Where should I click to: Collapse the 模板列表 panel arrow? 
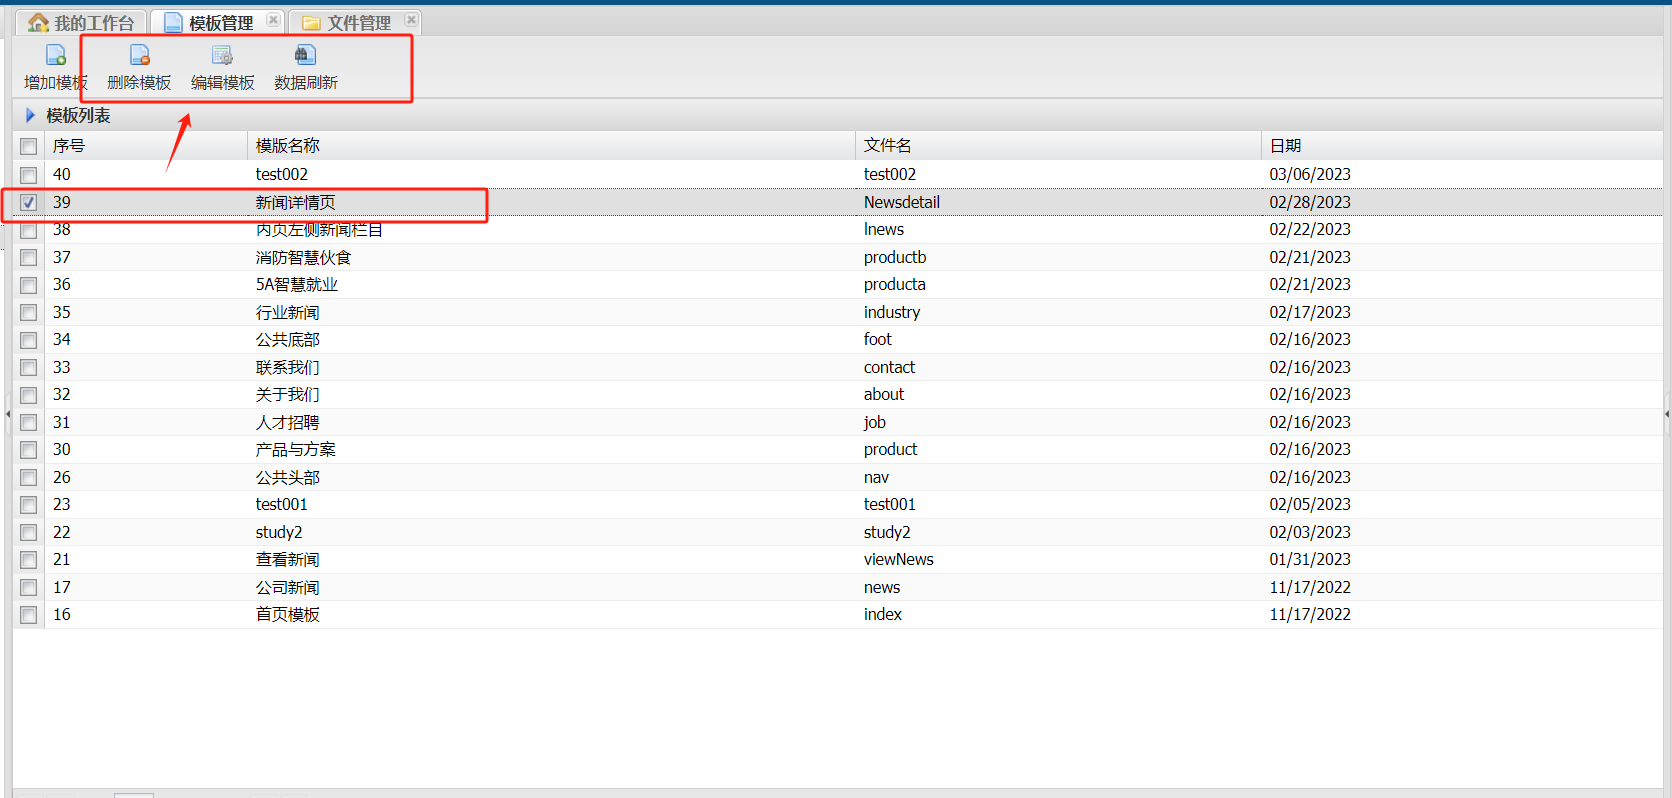[30, 116]
